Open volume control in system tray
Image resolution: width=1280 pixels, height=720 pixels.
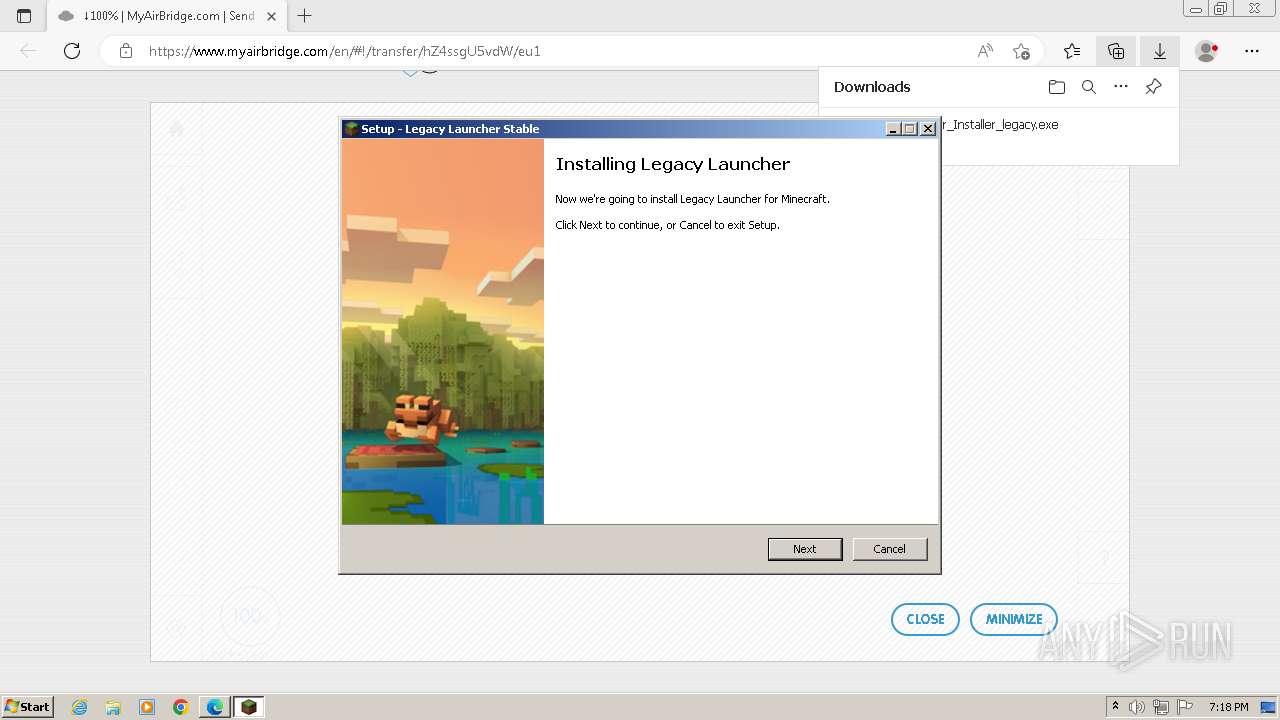coord(1137,707)
